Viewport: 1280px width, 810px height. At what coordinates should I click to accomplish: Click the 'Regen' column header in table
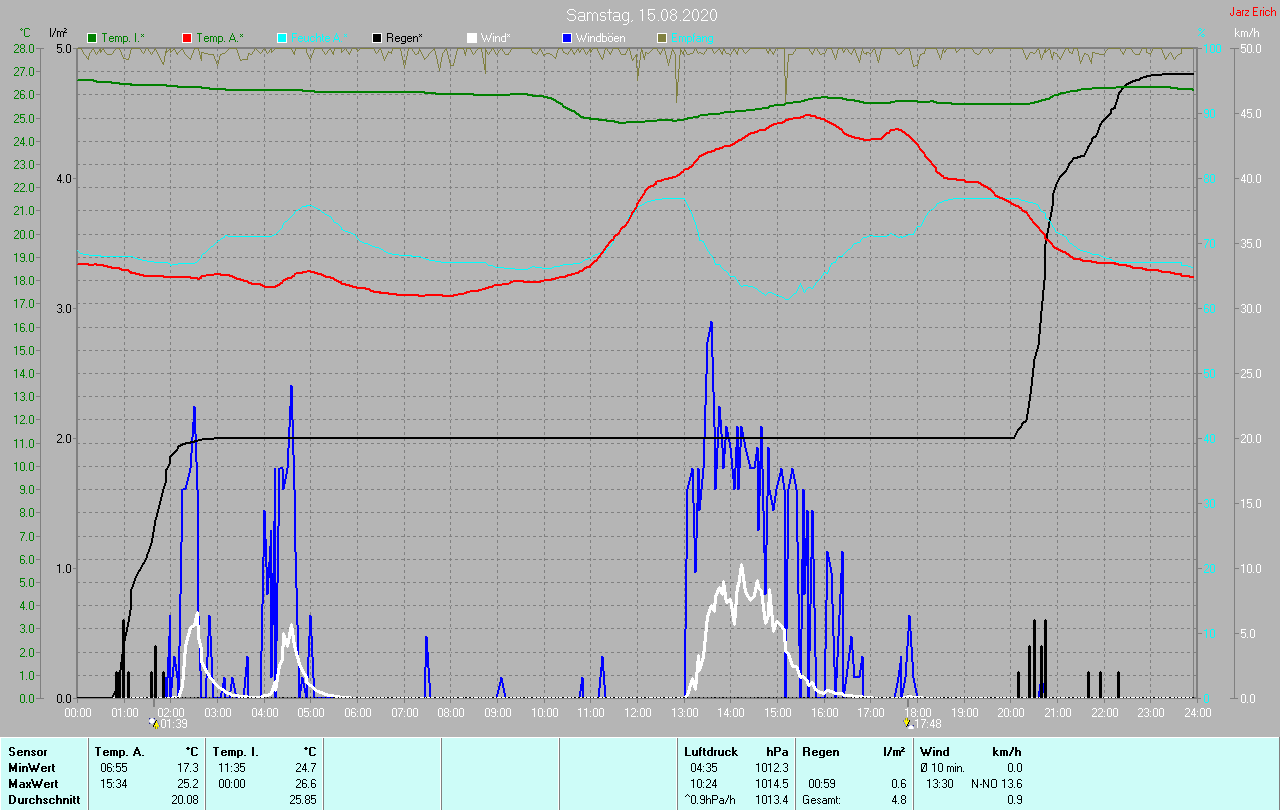820,752
